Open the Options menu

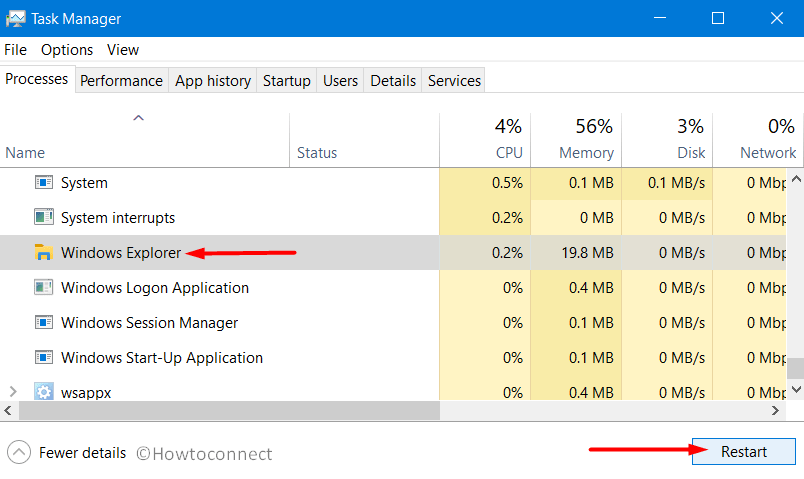(67, 50)
